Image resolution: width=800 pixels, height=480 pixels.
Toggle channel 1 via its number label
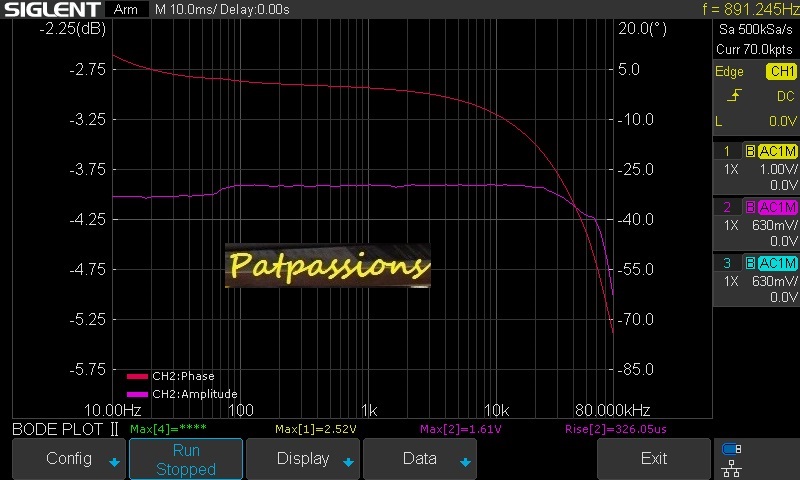click(x=727, y=151)
